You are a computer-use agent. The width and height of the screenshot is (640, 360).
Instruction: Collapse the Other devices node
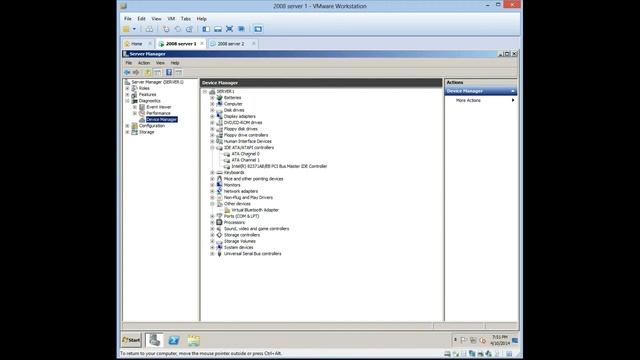212,204
